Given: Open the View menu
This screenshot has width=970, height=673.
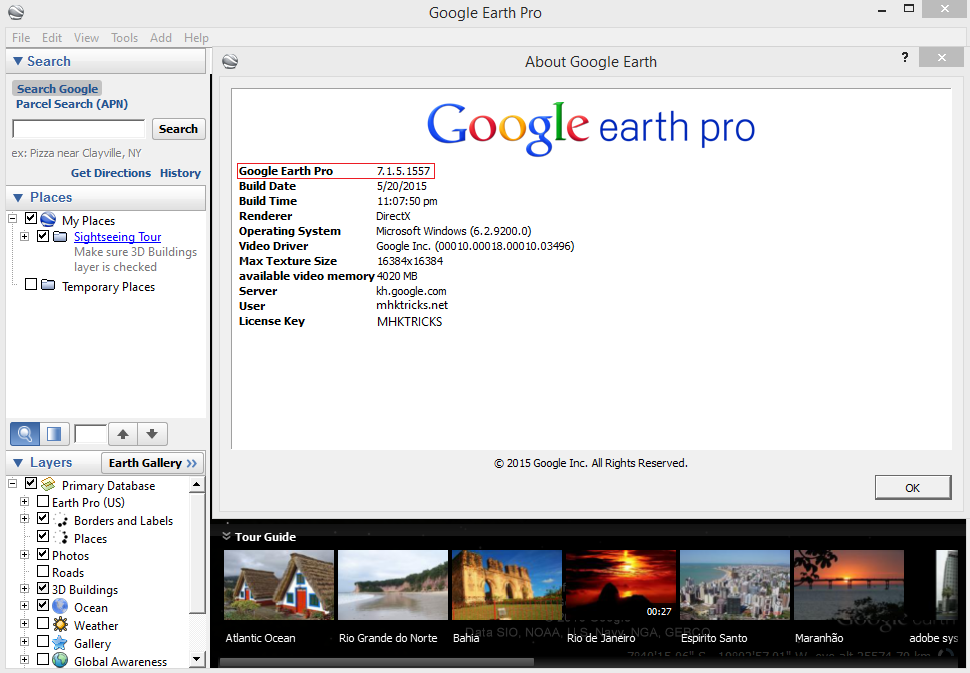Looking at the screenshot, I should [x=86, y=38].
